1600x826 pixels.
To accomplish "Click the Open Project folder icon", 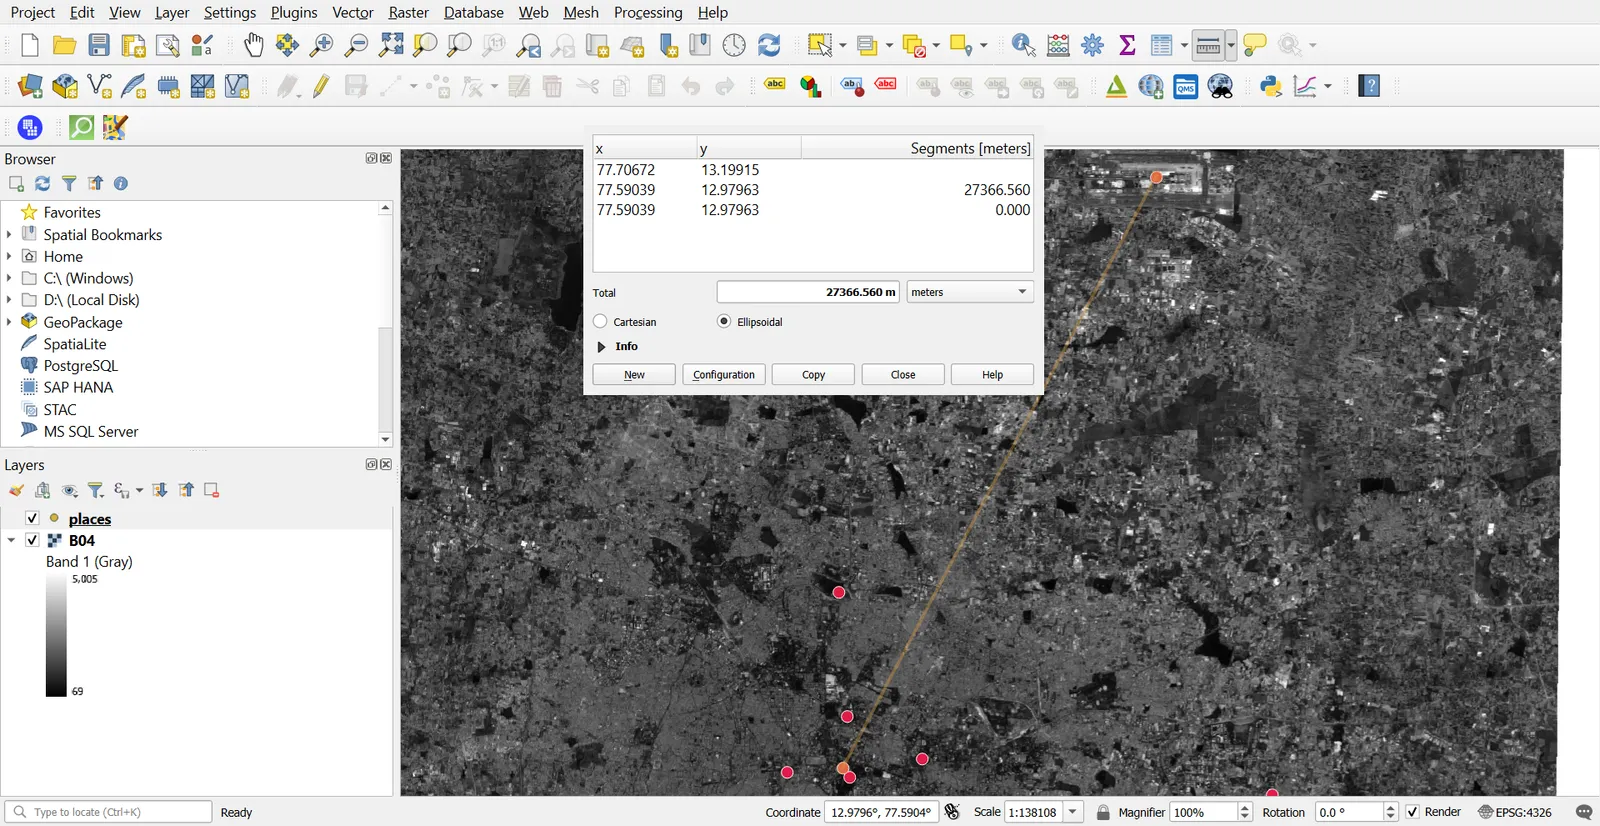I will tap(65, 45).
